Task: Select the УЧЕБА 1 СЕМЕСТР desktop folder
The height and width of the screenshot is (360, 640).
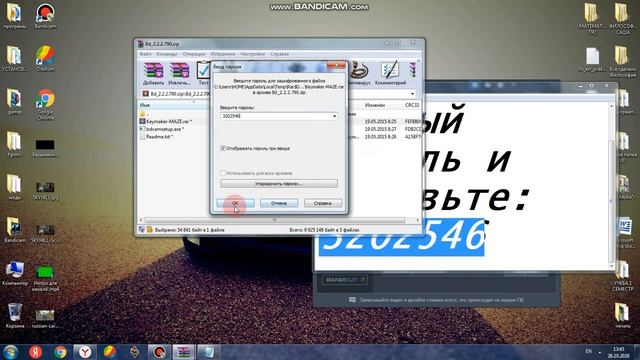Action: point(622,276)
